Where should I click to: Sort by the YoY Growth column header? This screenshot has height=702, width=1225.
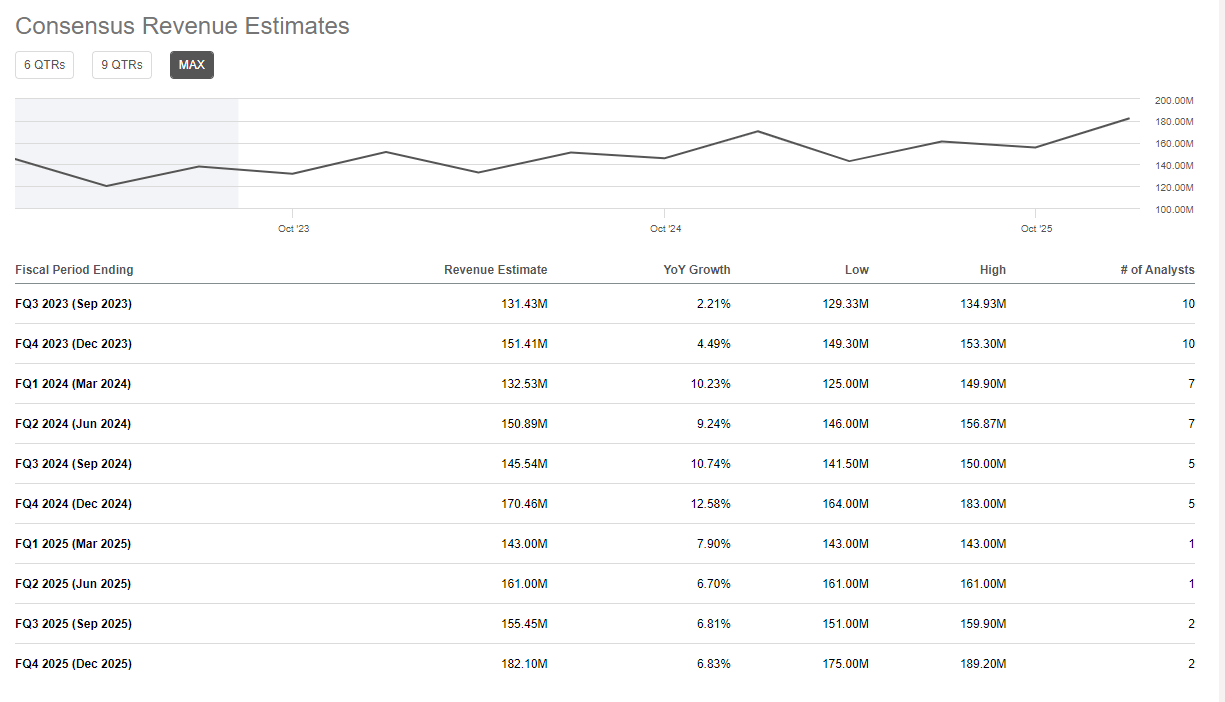[697, 270]
